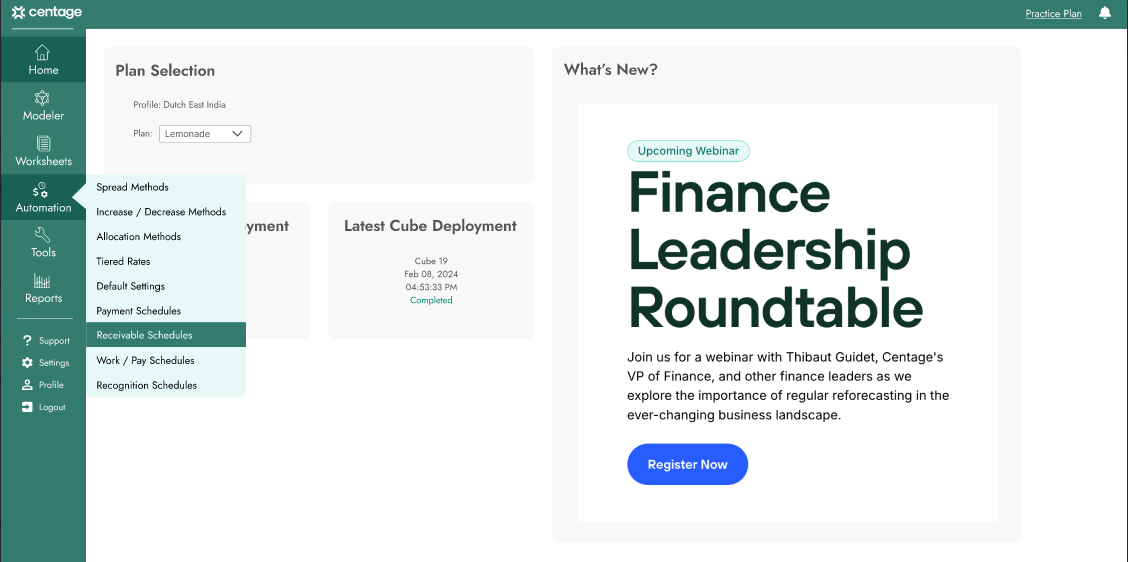The height and width of the screenshot is (562, 1128).
Task: Open the Reports chart icon
Action: pyautogui.click(x=42, y=289)
